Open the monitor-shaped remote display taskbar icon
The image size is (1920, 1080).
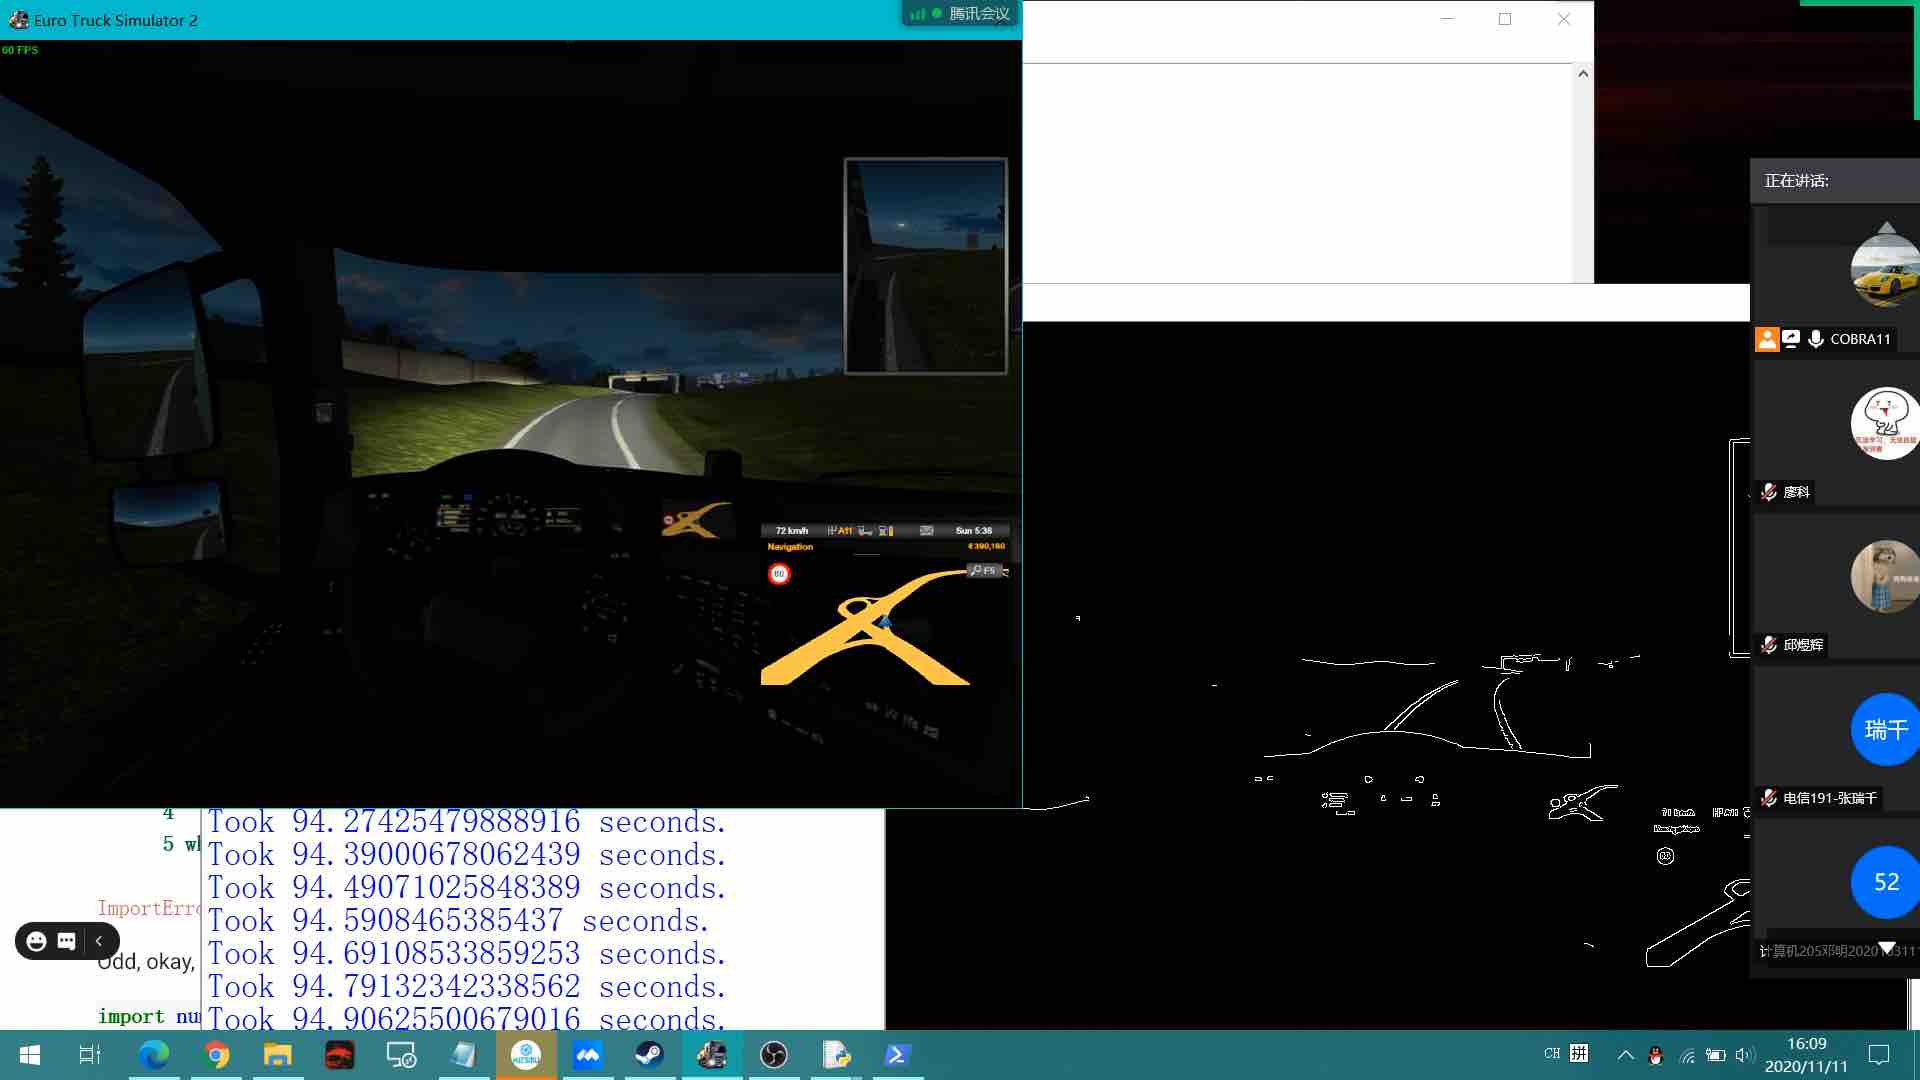401,1055
